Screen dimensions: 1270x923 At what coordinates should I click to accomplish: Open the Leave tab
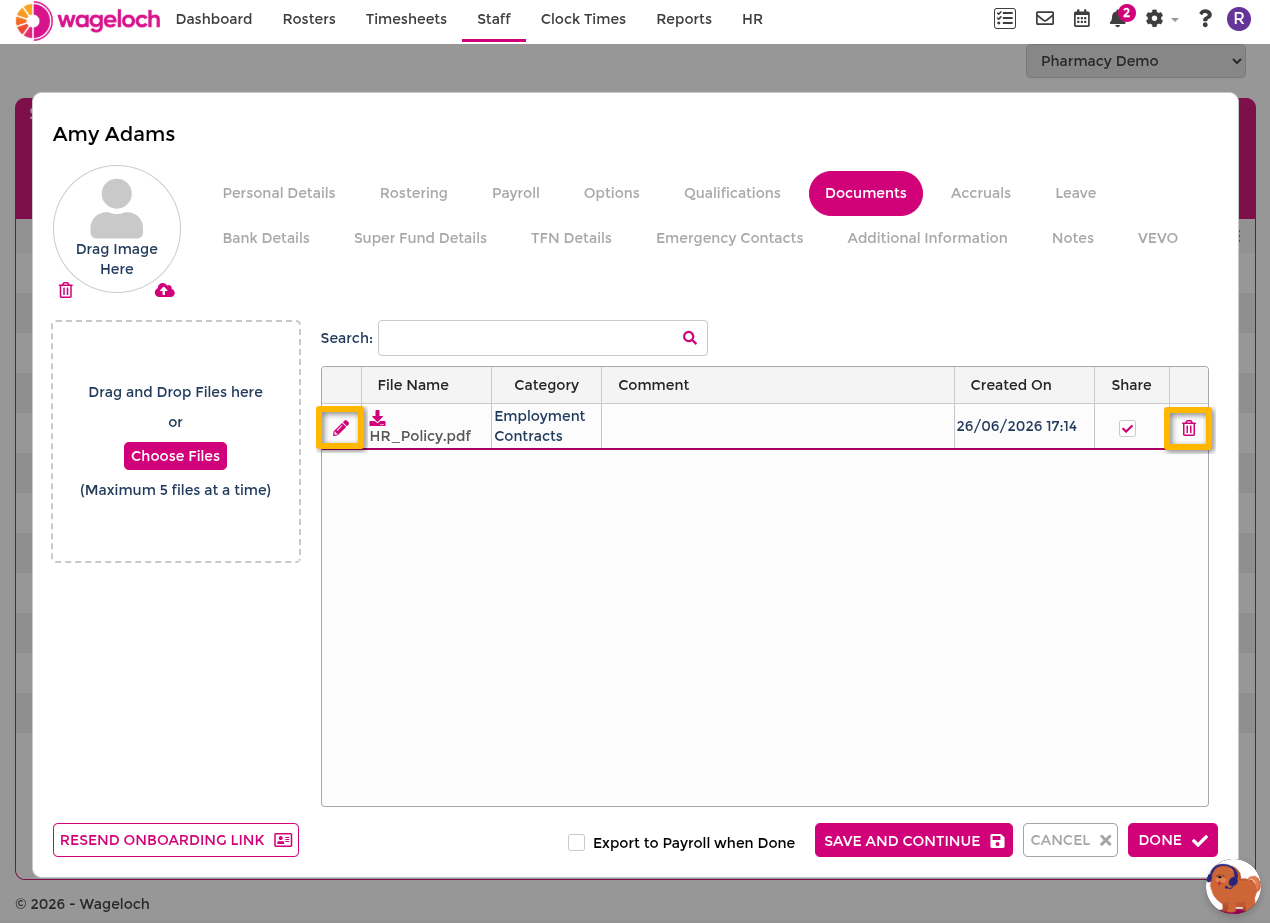click(x=1076, y=193)
